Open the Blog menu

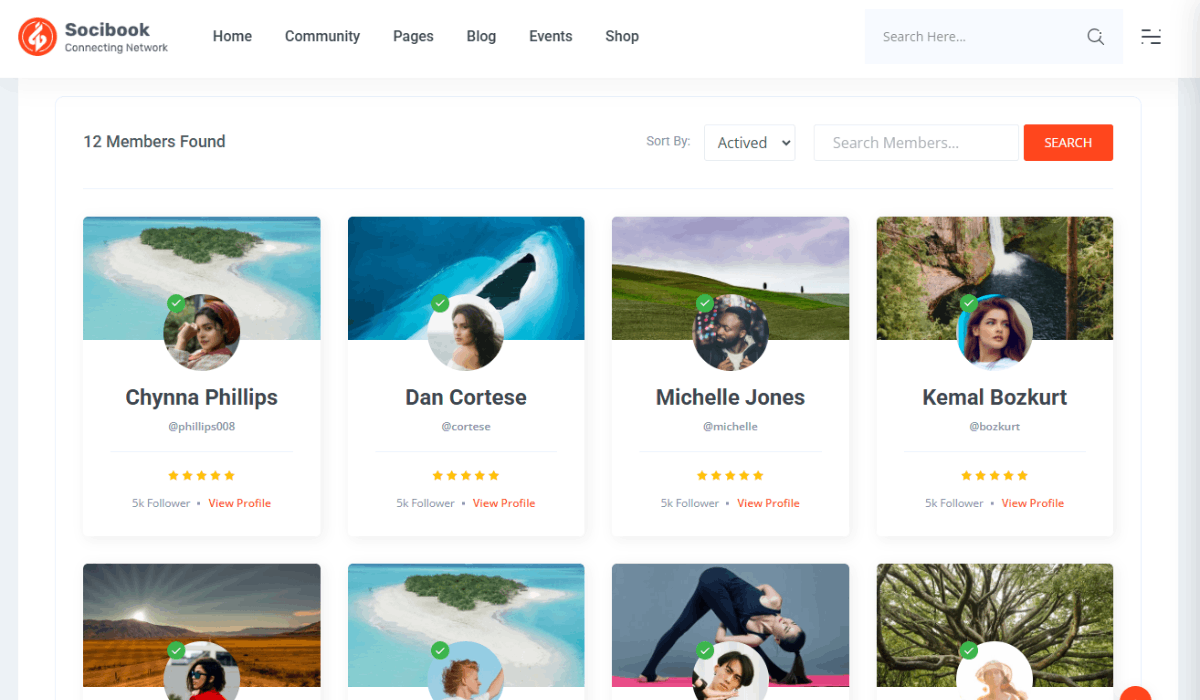[481, 36]
